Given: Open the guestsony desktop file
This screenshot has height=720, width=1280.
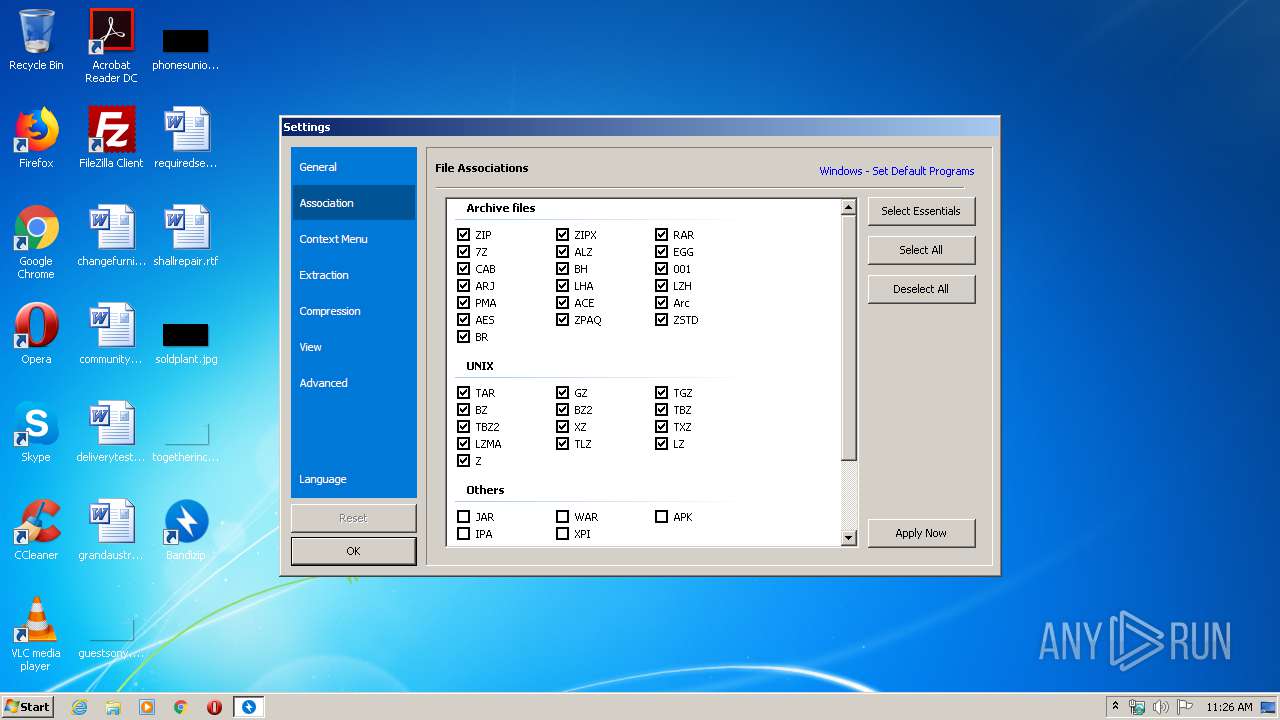Looking at the screenshot, I should (x=111, y=640).
